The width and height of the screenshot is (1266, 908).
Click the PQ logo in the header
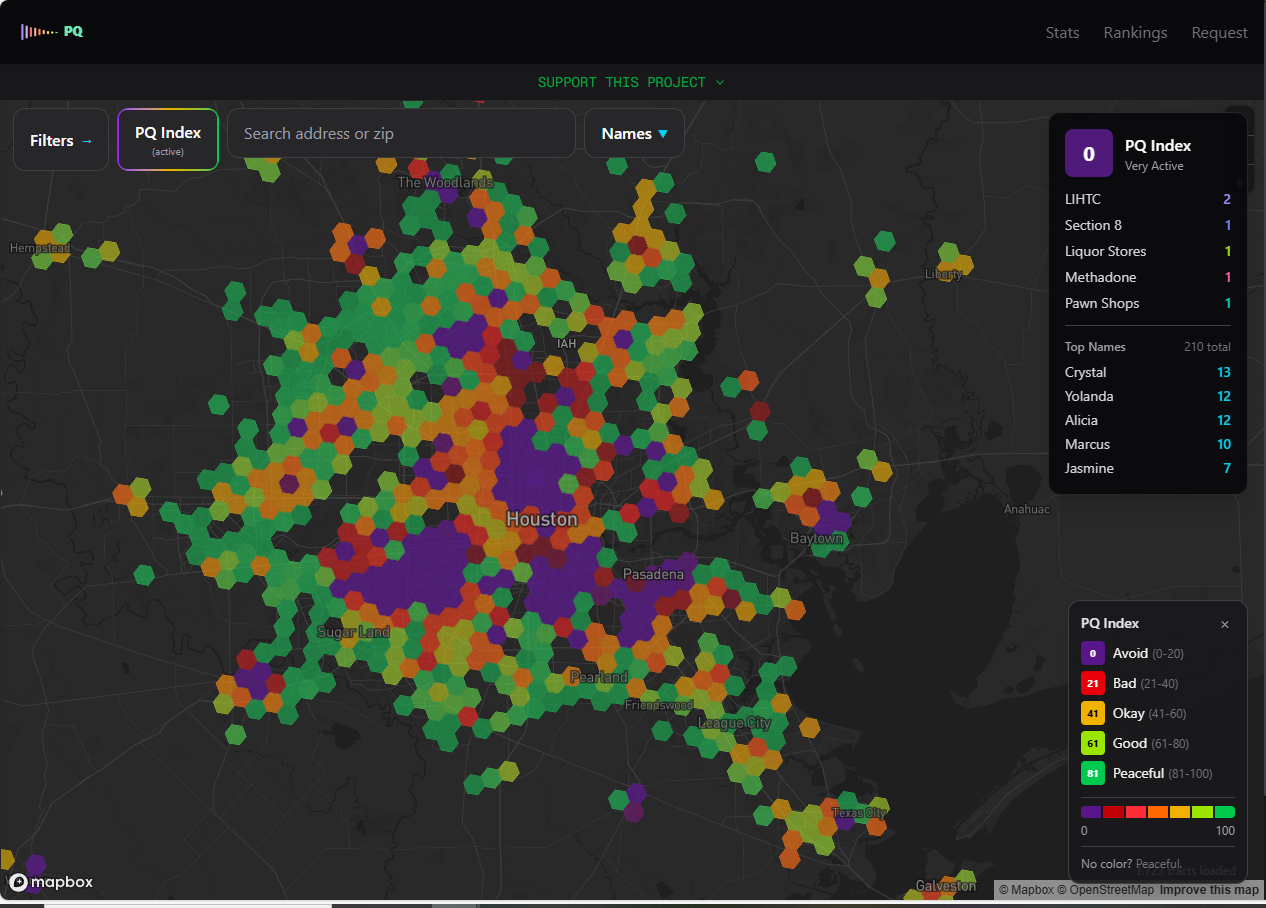pyautogui.click(x=52, y=31)
